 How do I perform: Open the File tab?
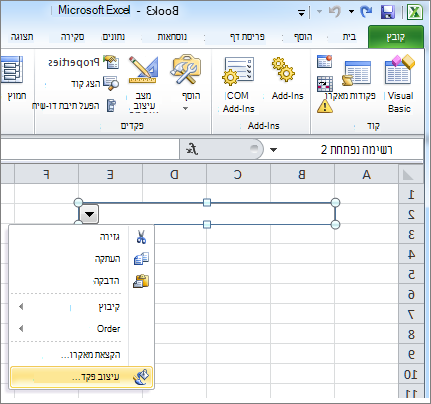coord(396,37)
